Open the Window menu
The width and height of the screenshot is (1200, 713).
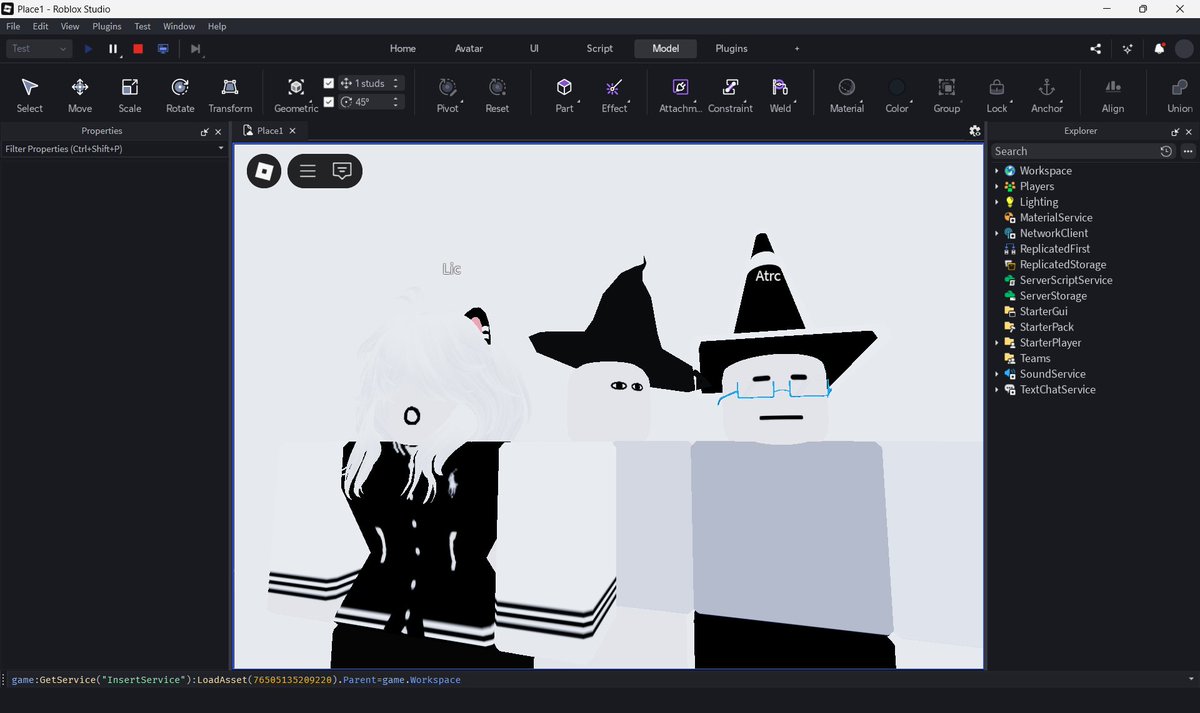179,26
